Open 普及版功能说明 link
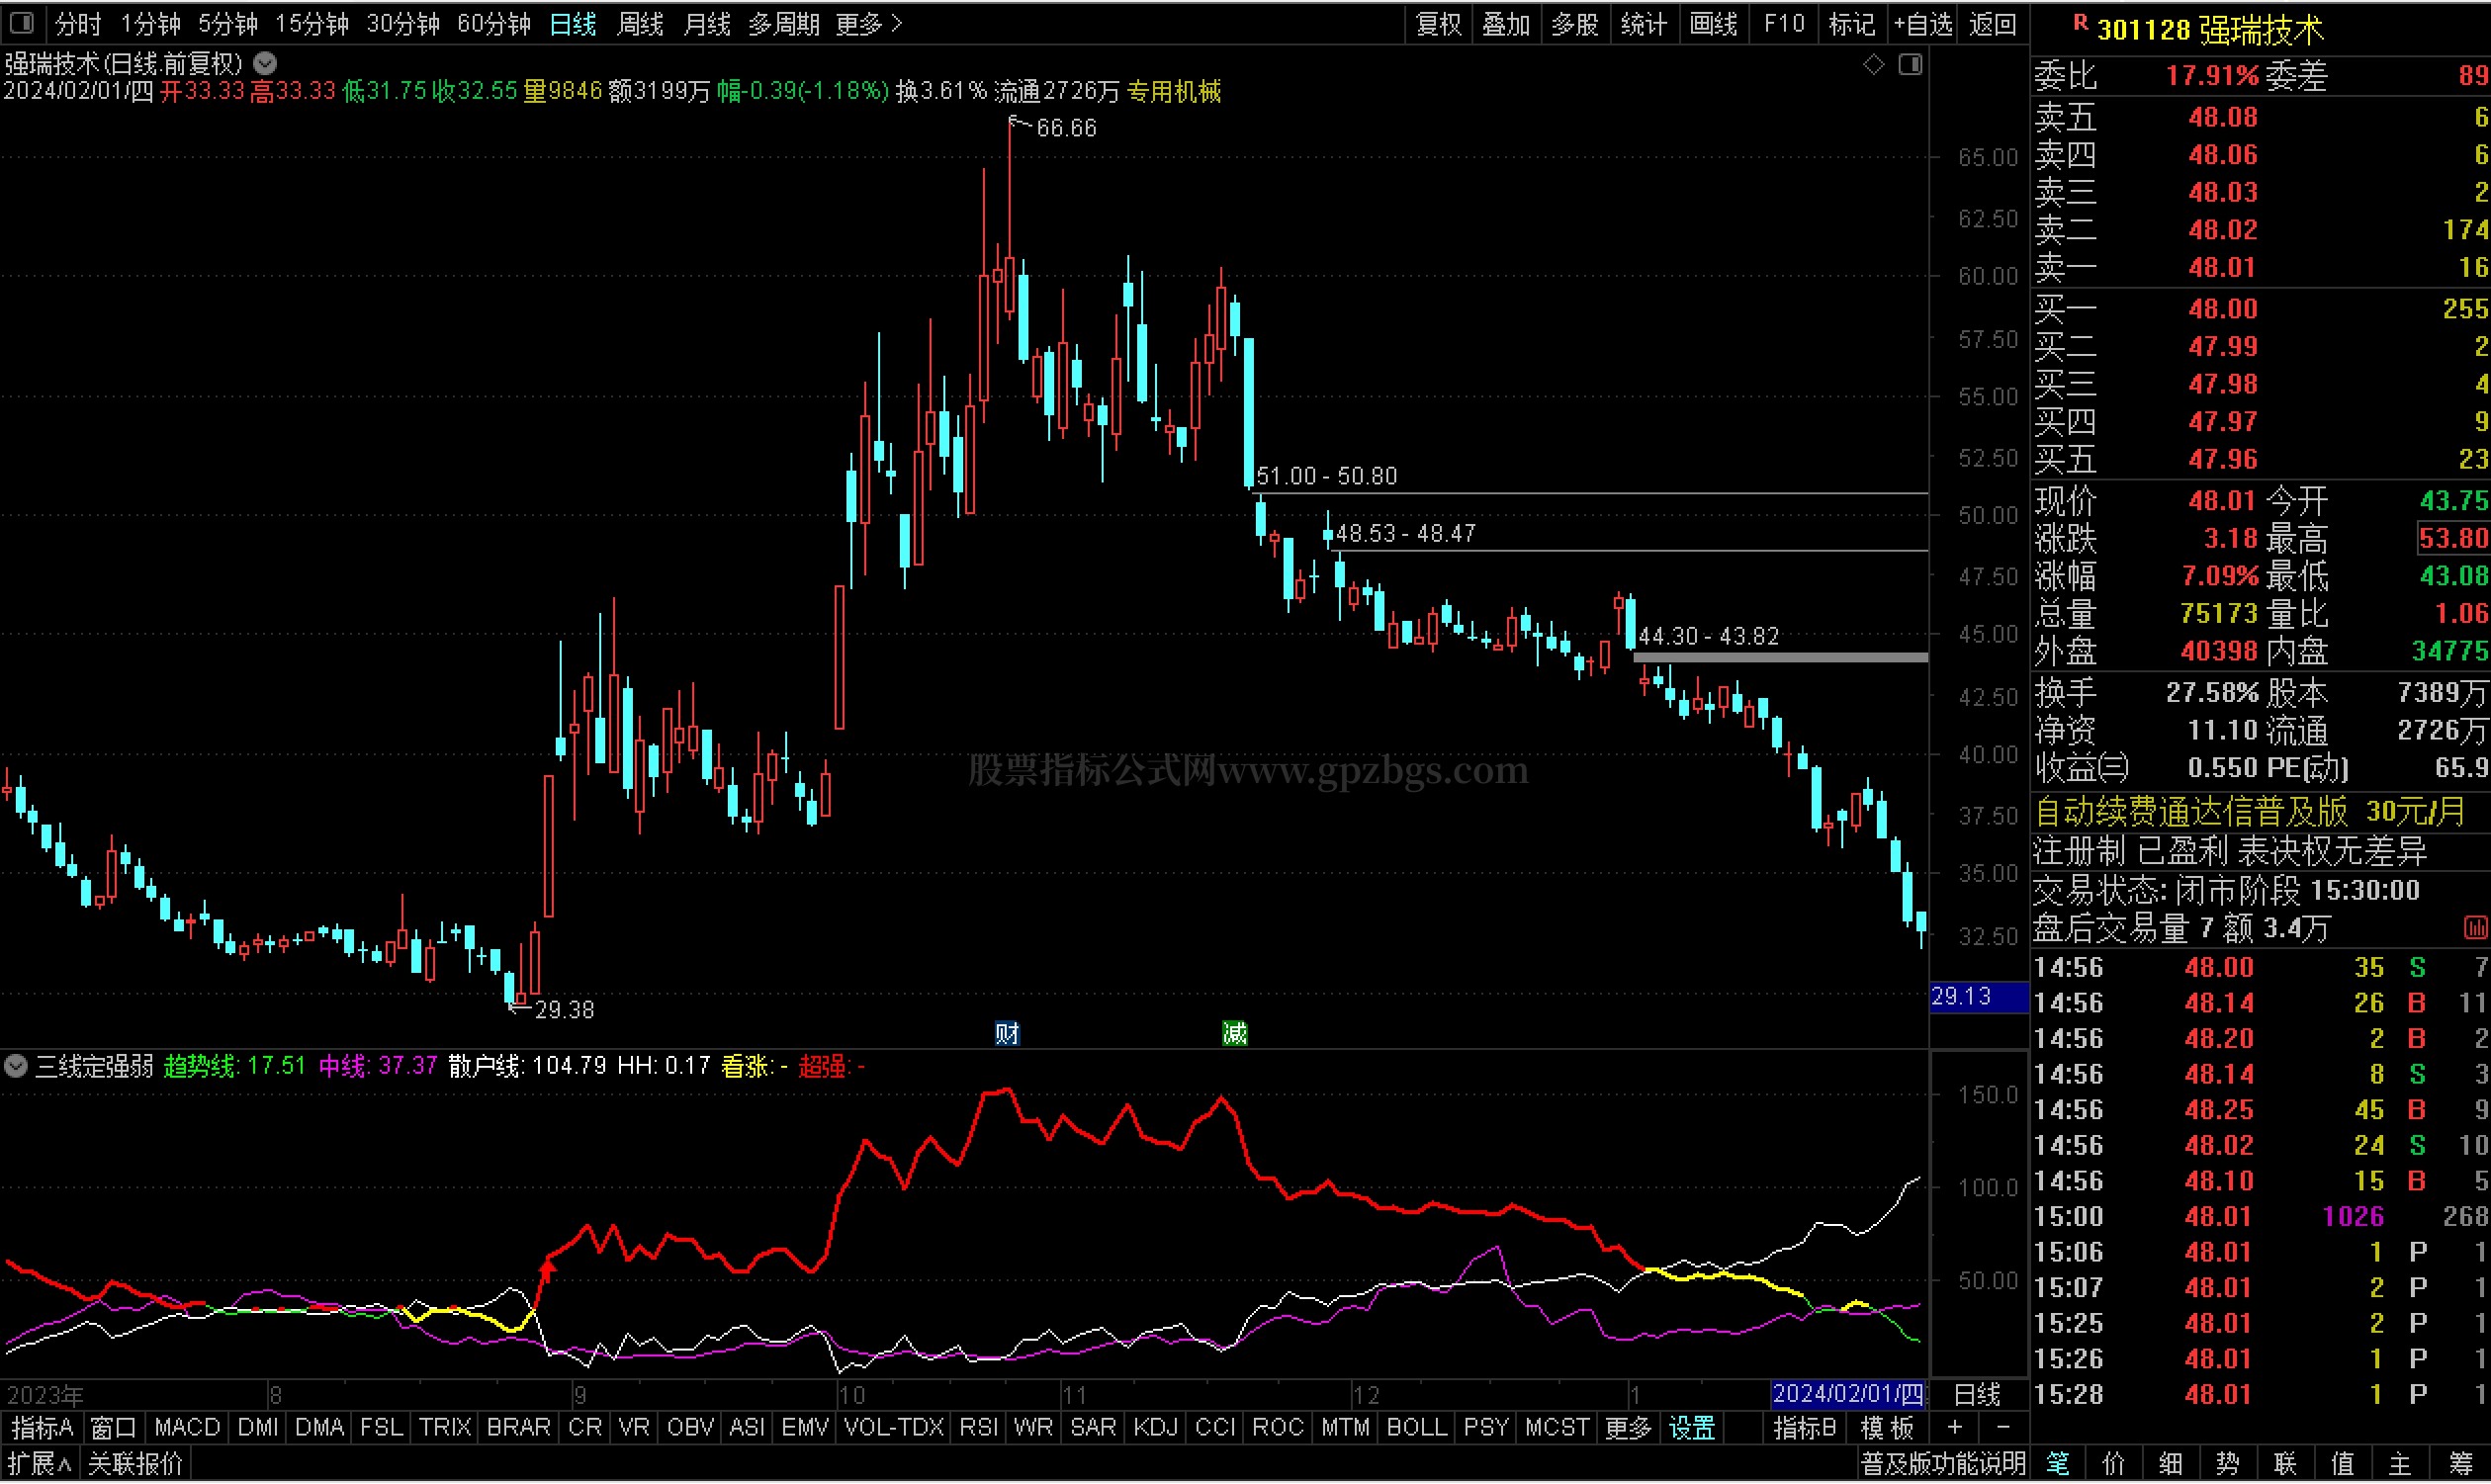This screenshot has height=1484, width=2491. (1943, 1465)
